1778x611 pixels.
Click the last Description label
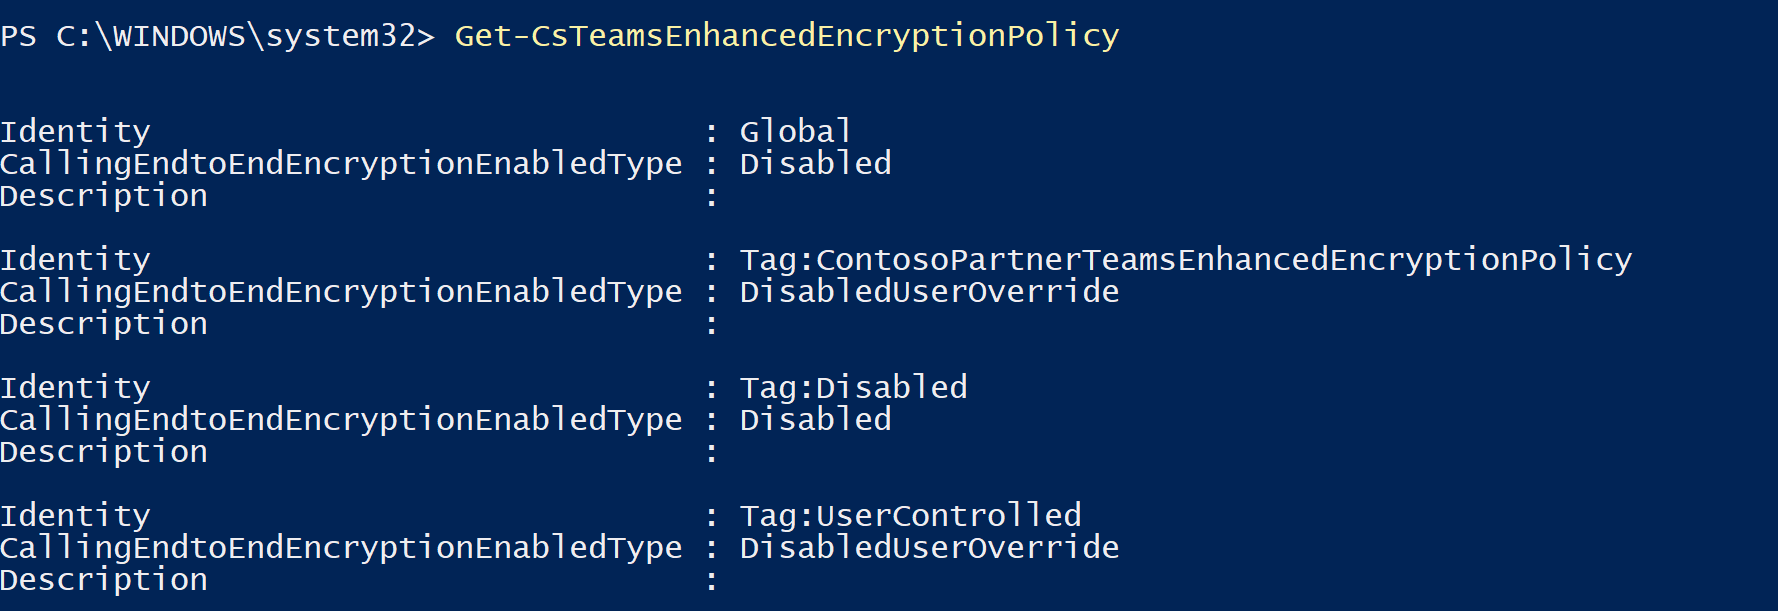tap(104, 580)
